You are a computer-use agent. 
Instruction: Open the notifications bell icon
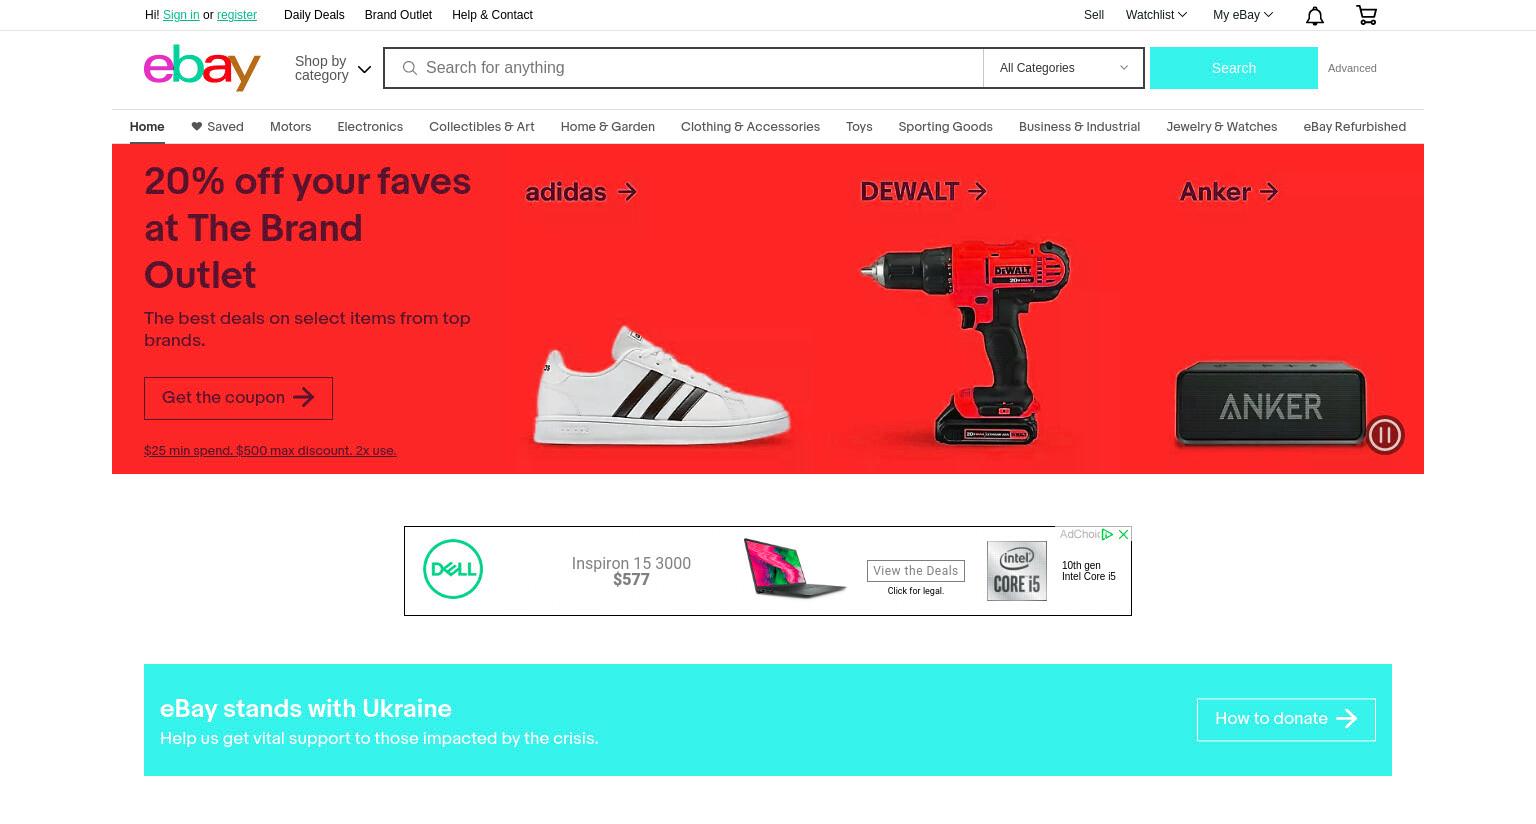pos(1315,15)
